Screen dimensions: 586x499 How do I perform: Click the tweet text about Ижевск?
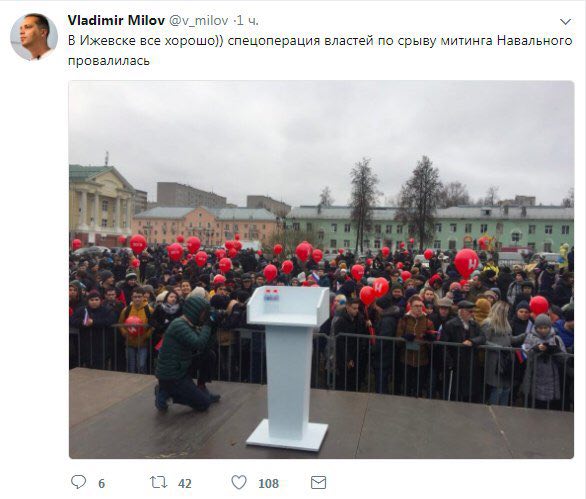click(320, 50)
